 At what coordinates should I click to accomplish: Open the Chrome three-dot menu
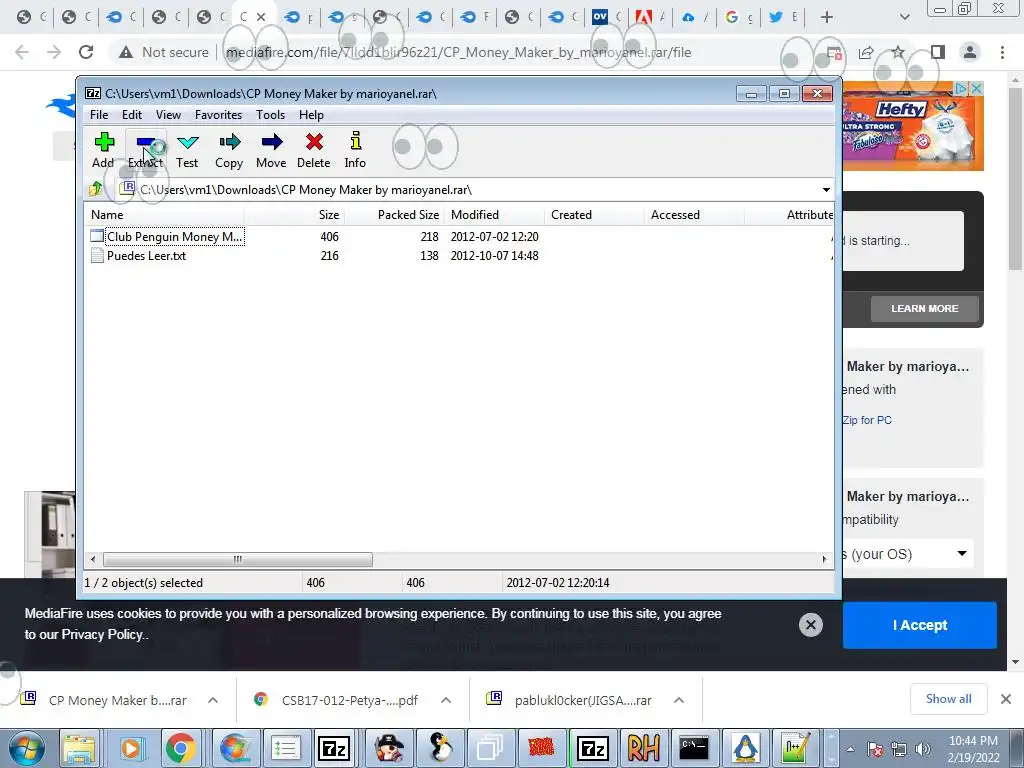pyautogui.click(x=1002, y=52)
